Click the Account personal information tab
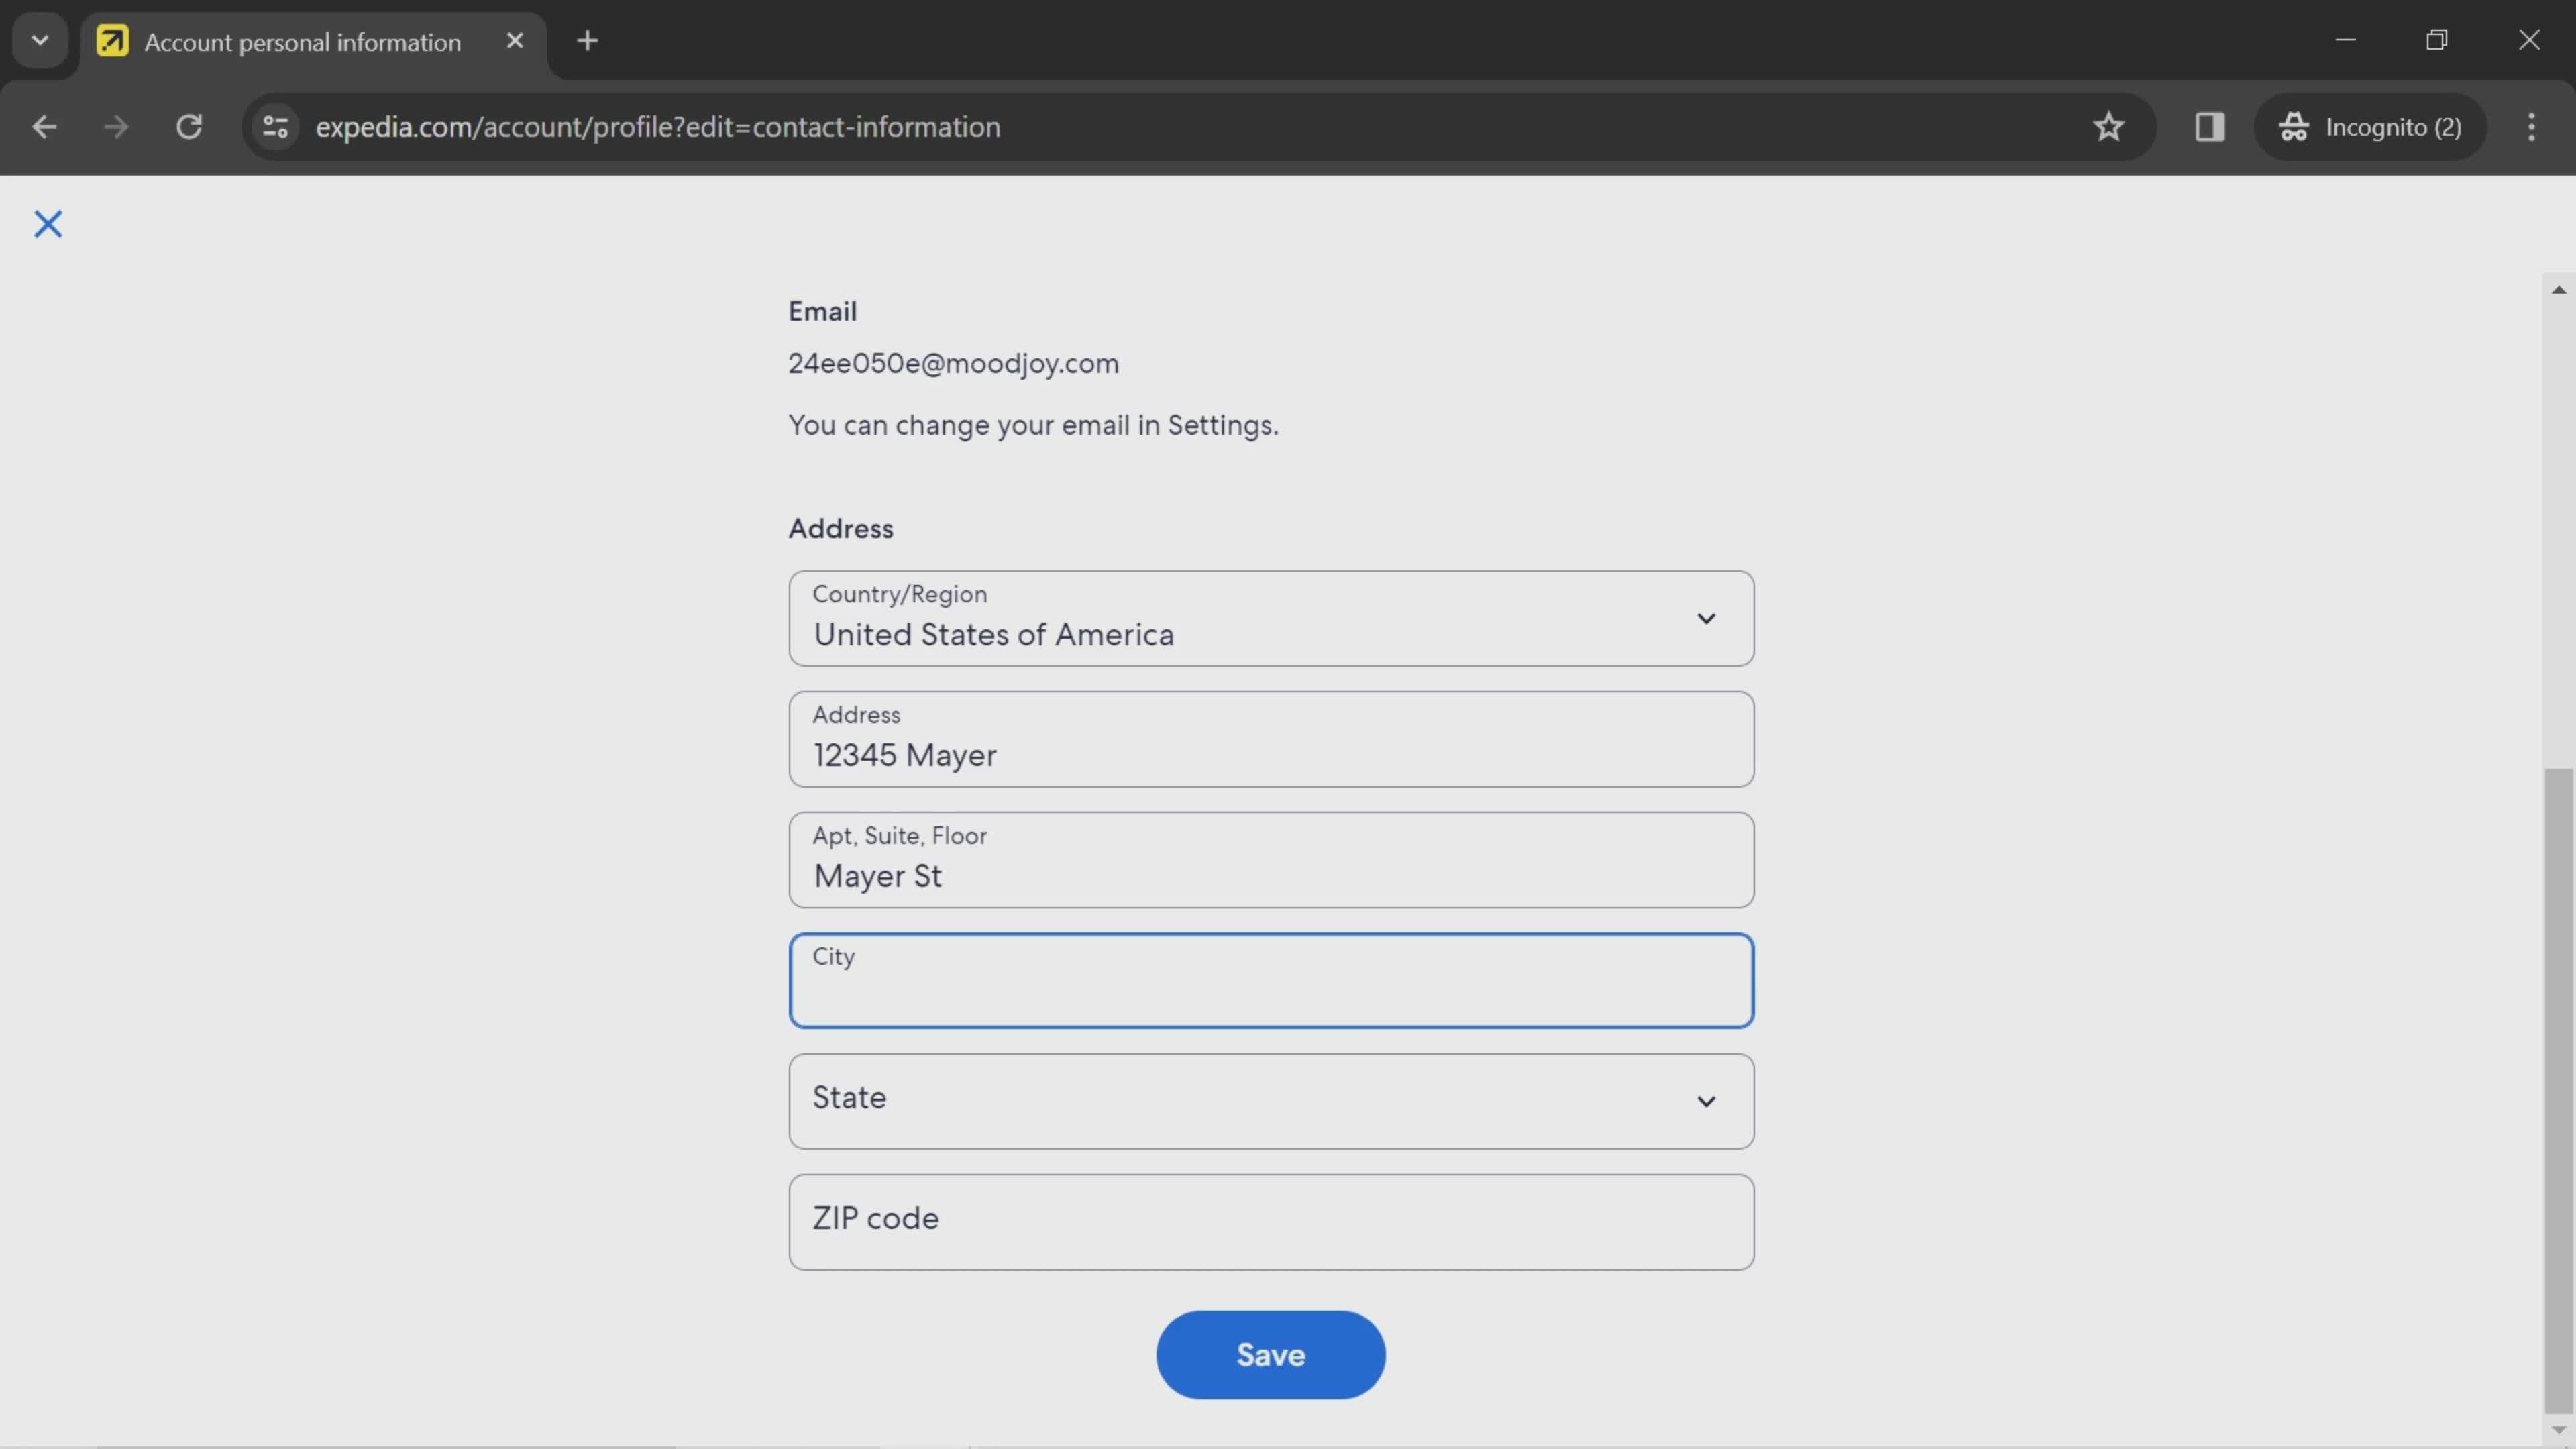This screenshot has width=2576, height=1449. tap(301, 39)
